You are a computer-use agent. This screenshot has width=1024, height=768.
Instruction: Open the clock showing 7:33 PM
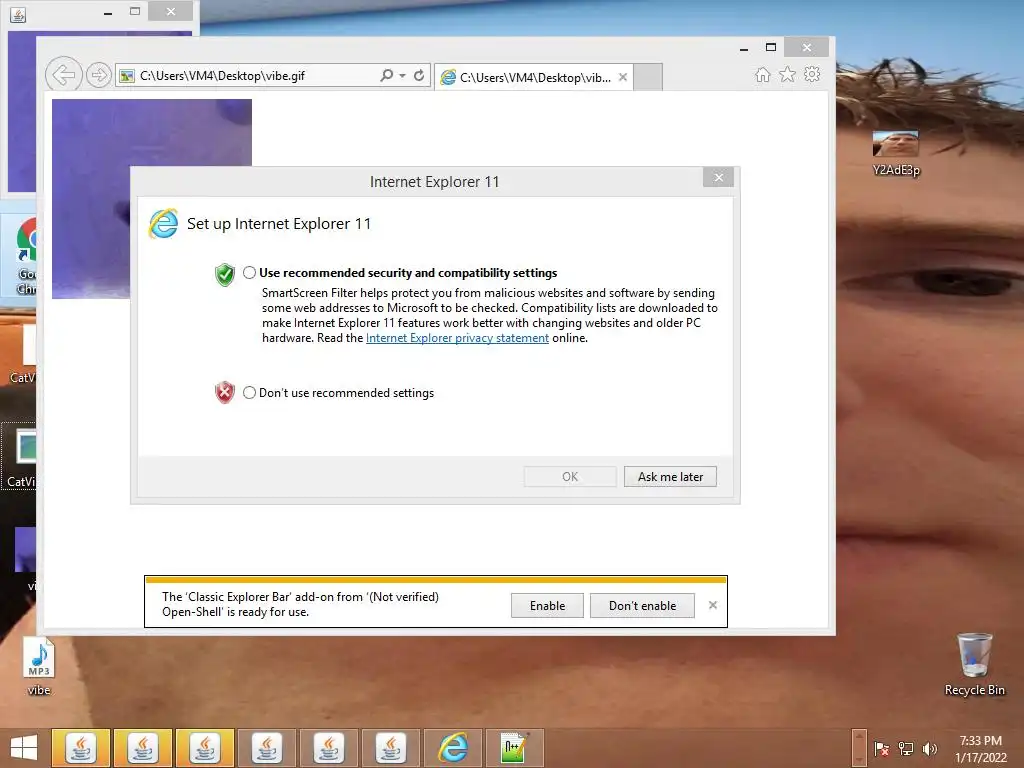[x=980, y=749]
